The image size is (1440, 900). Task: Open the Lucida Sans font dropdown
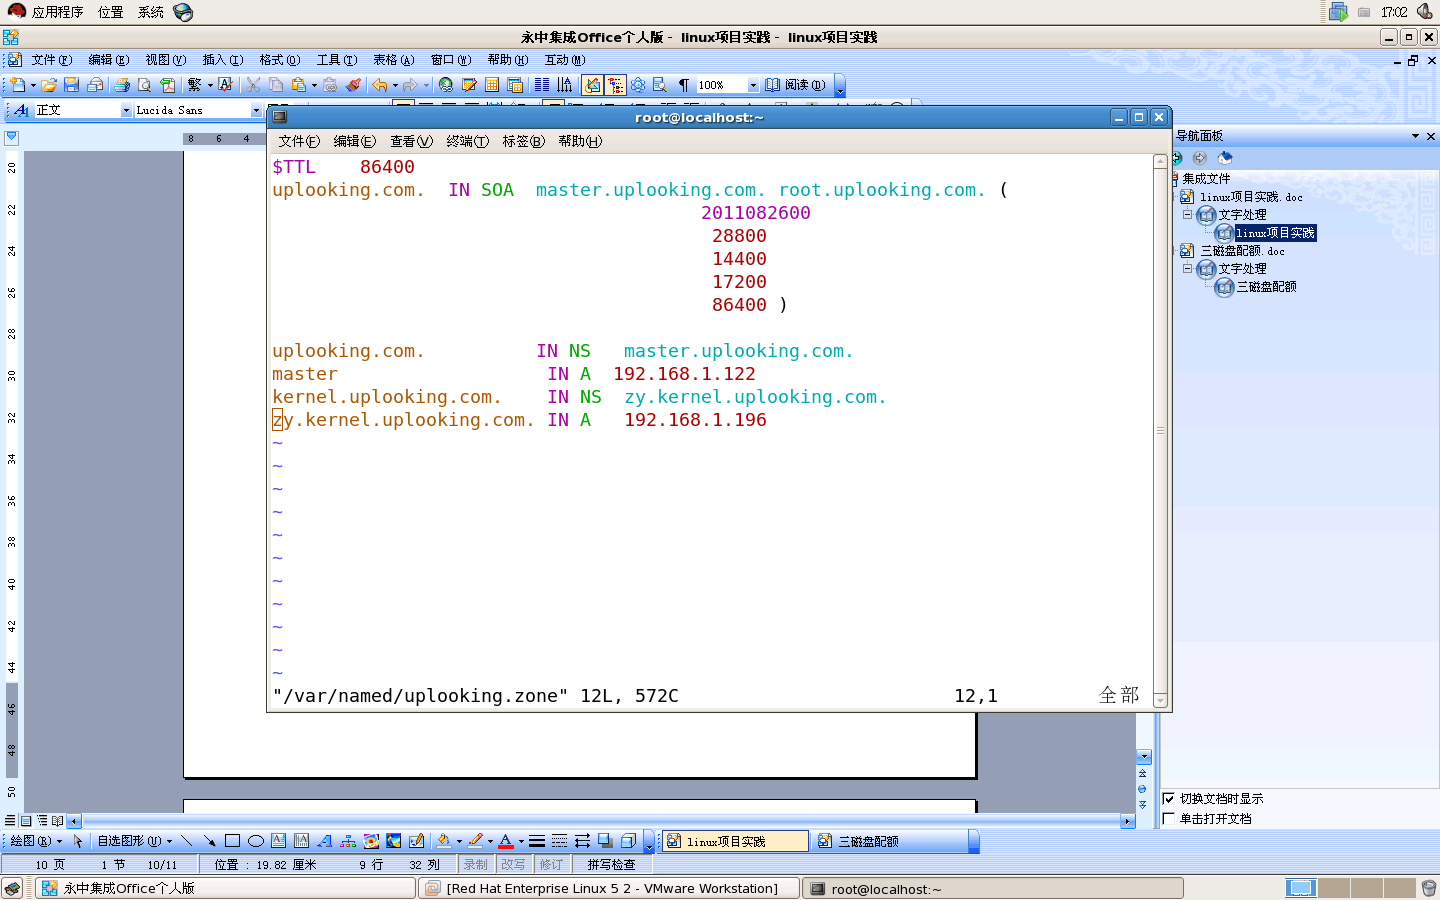coord(256,110)
